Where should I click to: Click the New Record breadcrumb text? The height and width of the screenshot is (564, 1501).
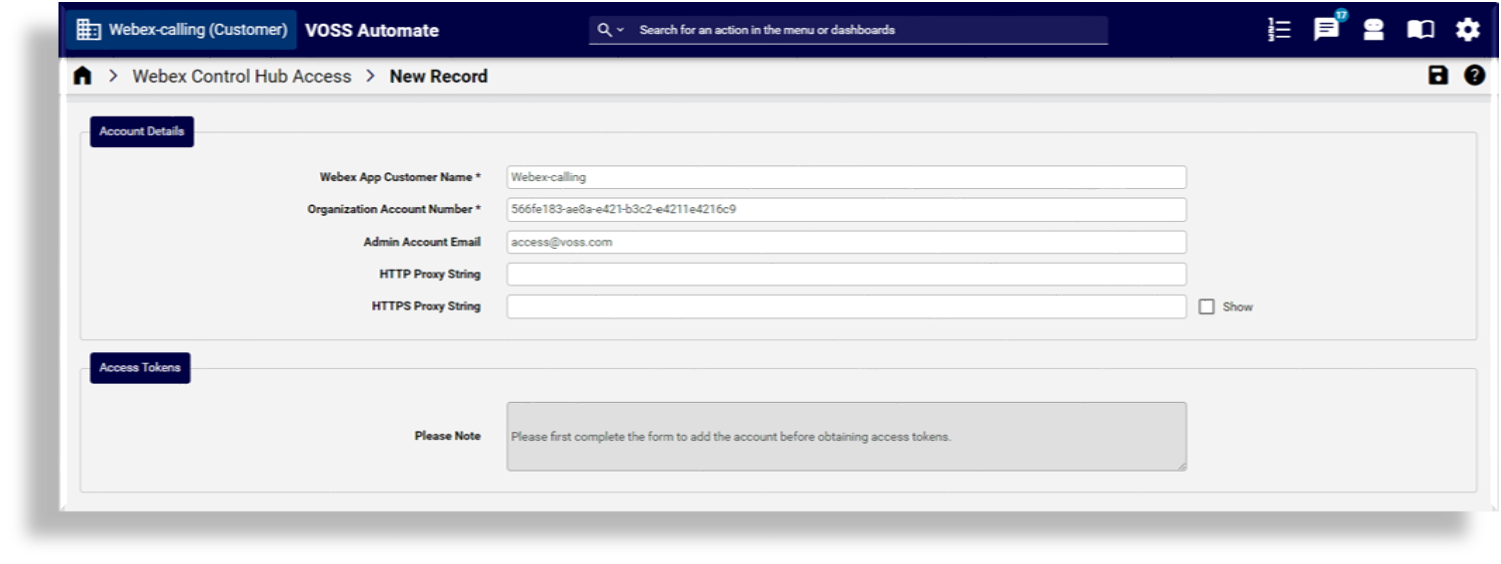pos(439,76)
